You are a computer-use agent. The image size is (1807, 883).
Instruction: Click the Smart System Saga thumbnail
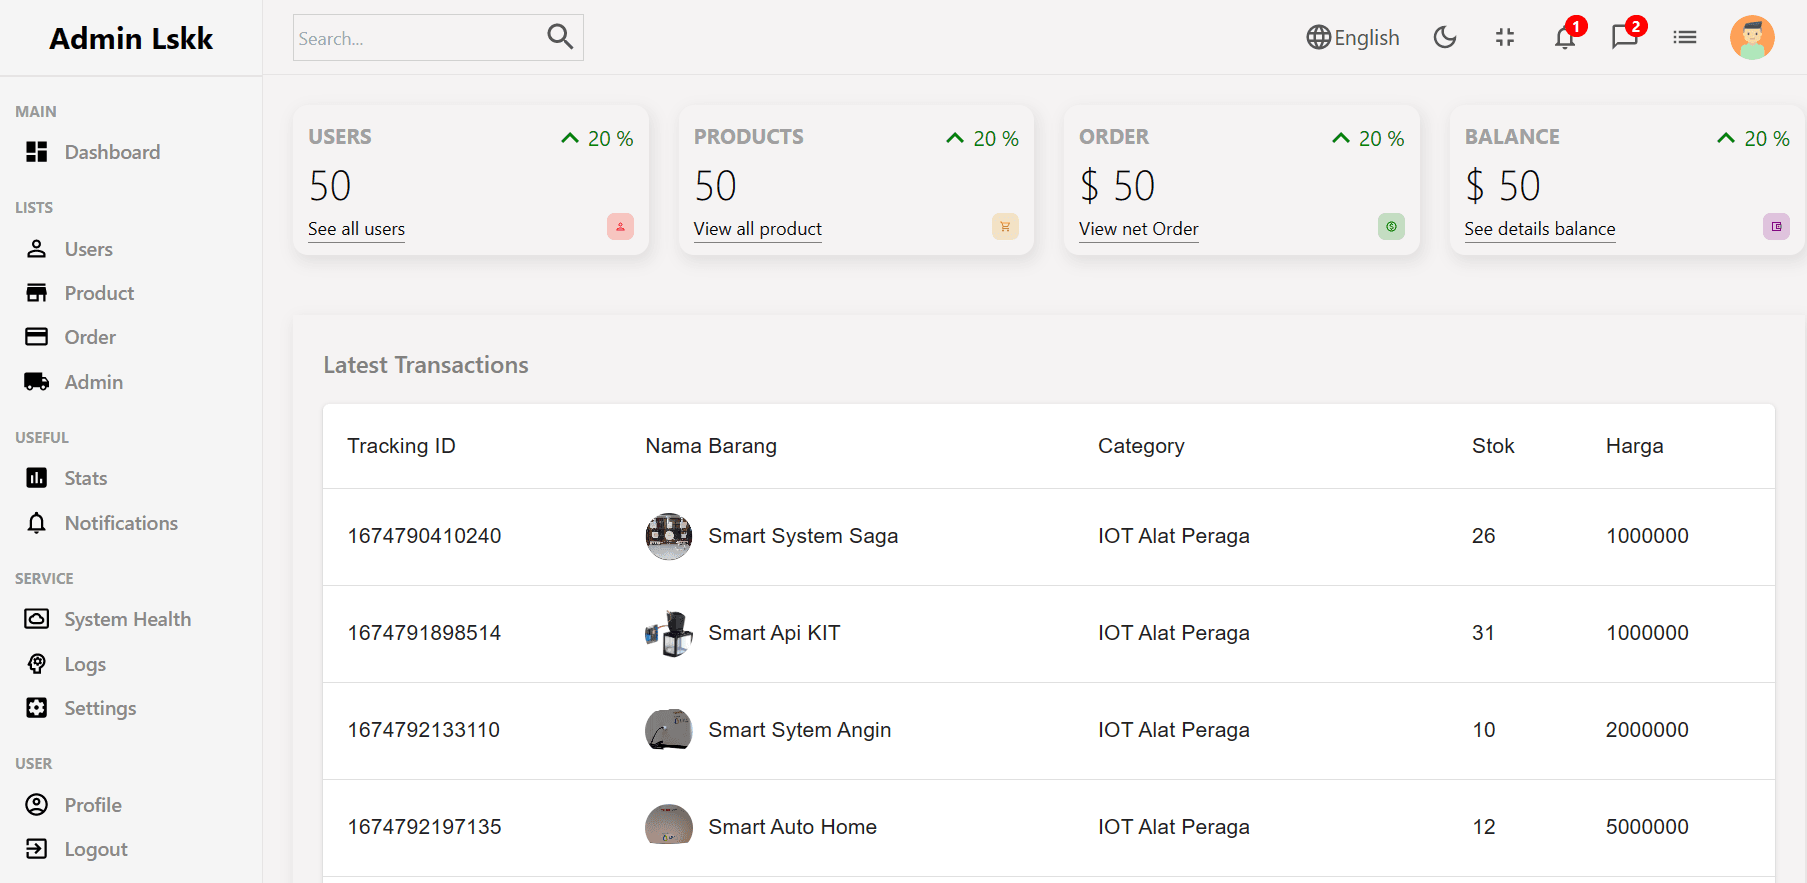(x=669, y=536)
